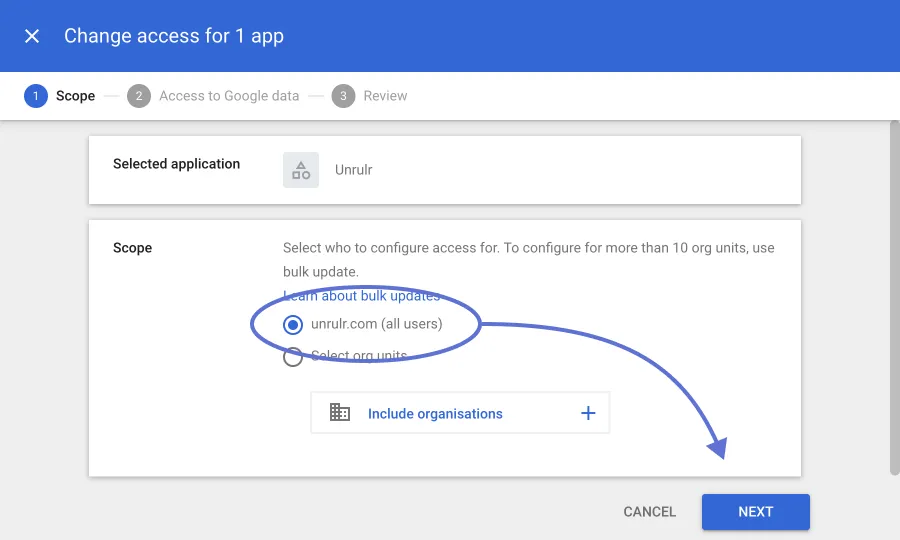
Task: Click the step 1 number circle
Action: [x=36, y=96]
